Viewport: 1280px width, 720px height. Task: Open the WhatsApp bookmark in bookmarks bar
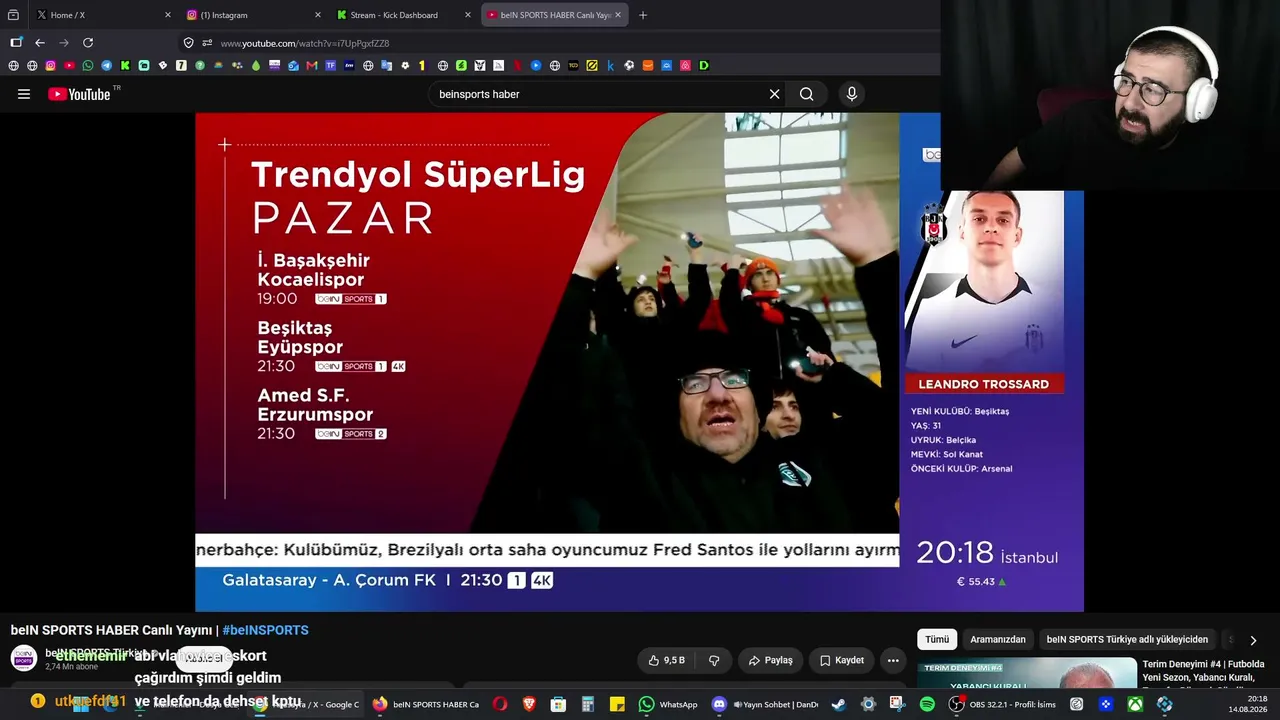tap(88, 66)
